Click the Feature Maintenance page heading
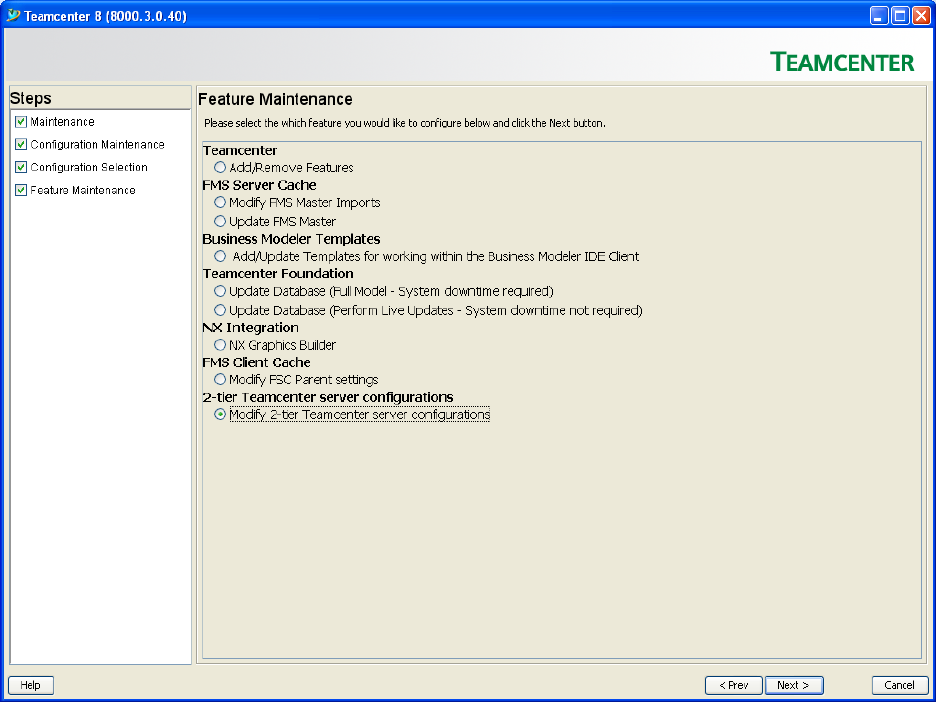Viewport: 936px width, 702px height. point(275,99)
